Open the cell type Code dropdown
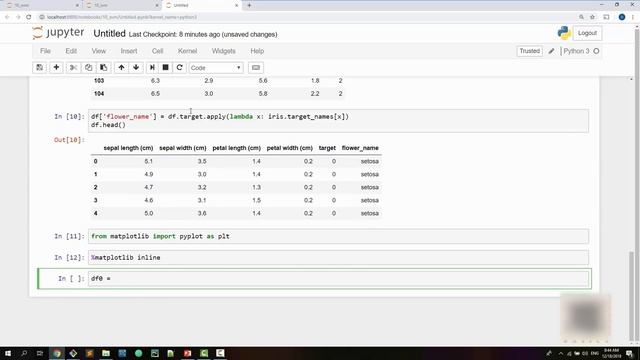The height and width of the screenshot is (360, 640). (216, 67)
